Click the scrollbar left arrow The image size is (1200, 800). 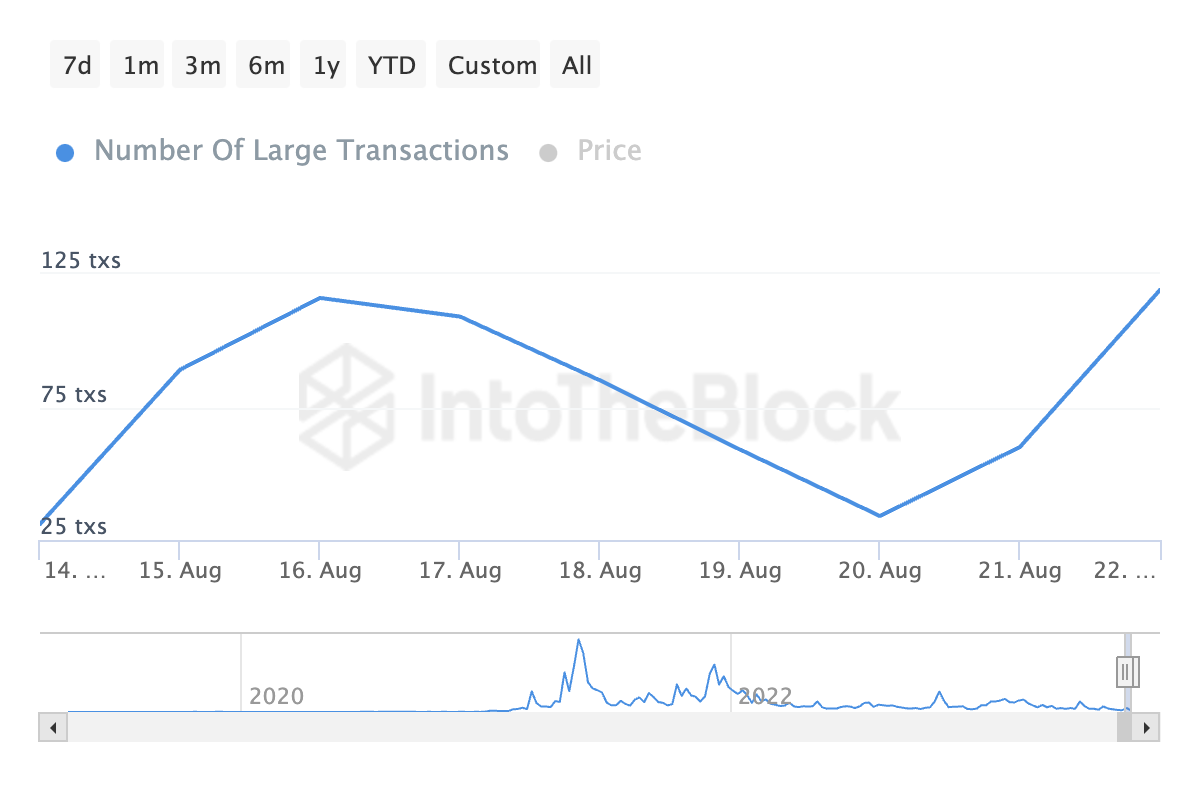(53, 727)
